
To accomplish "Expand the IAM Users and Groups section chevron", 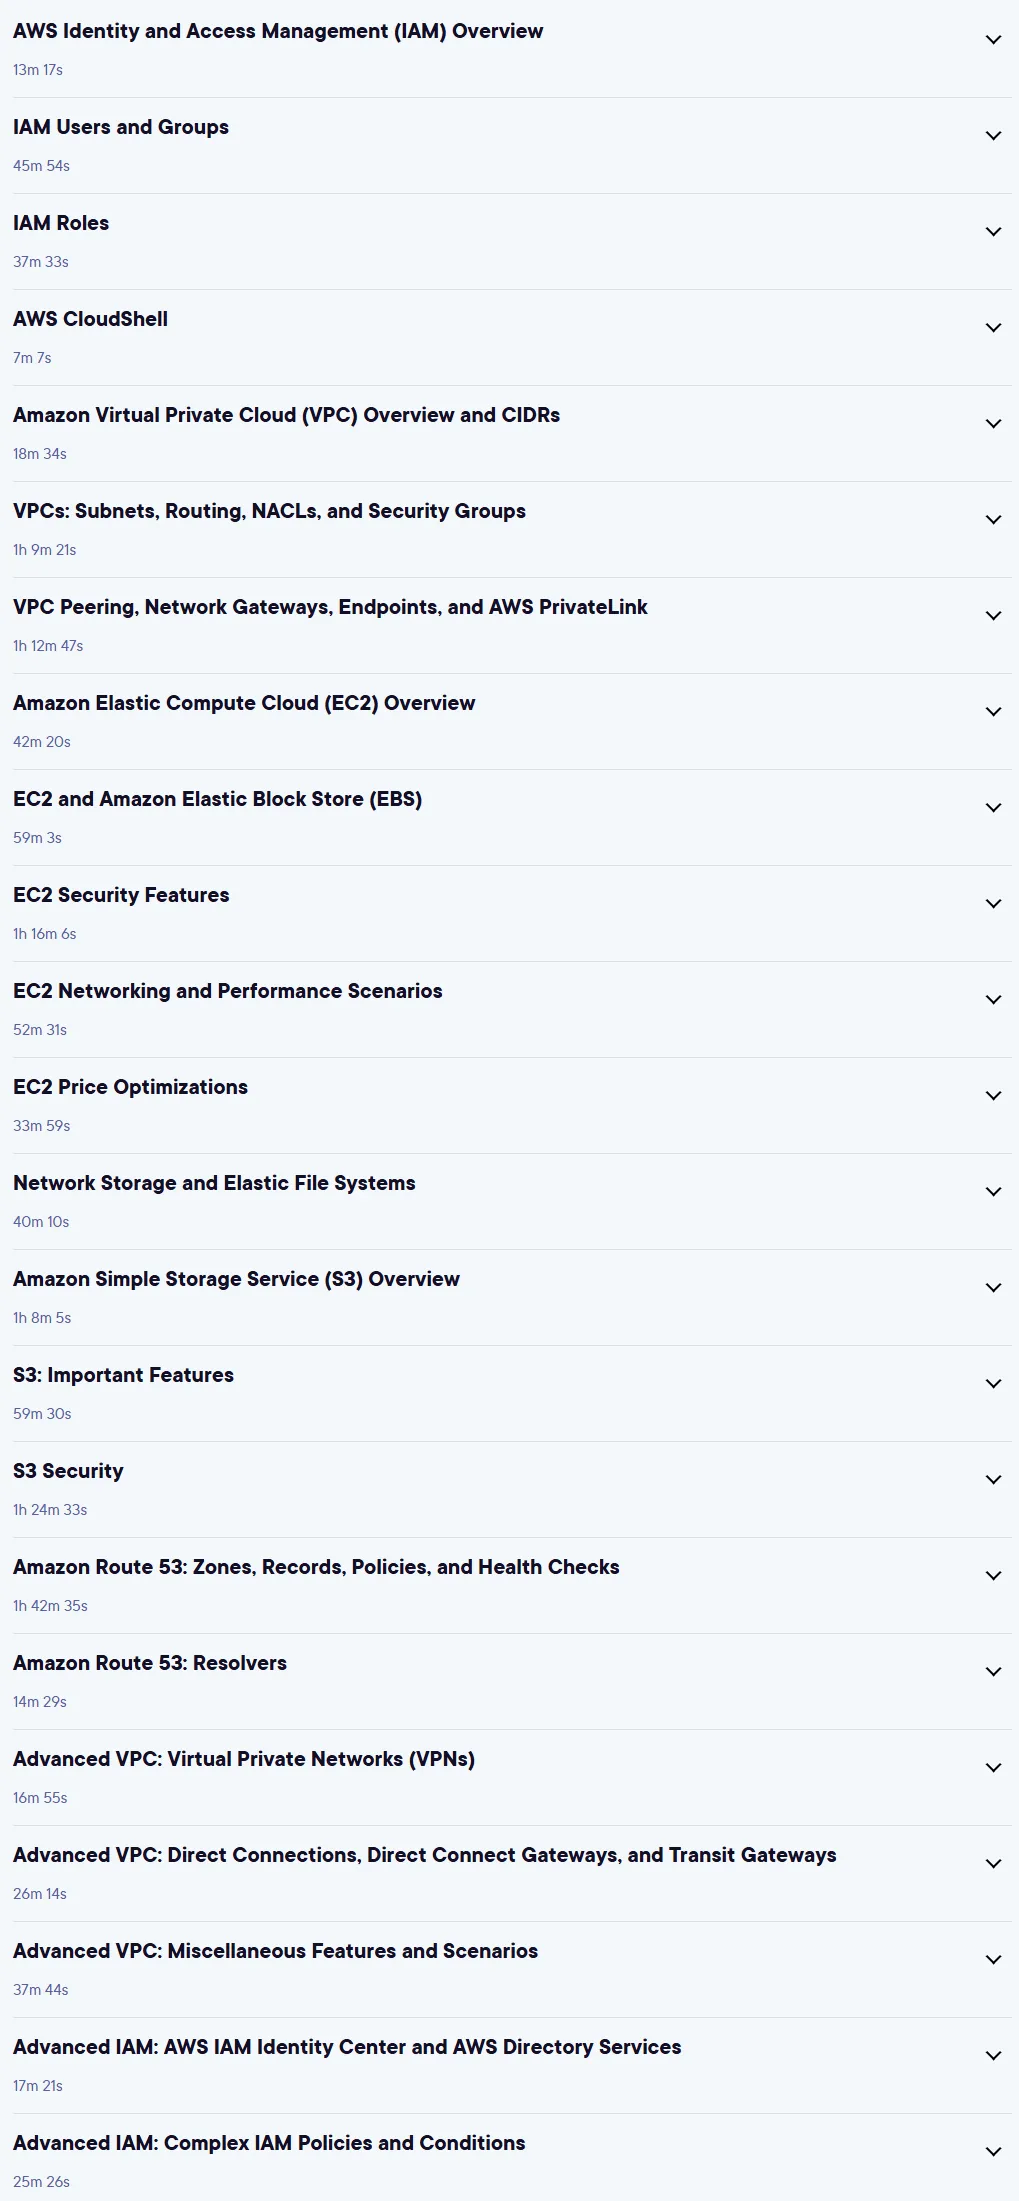I will tap(993, 136).
